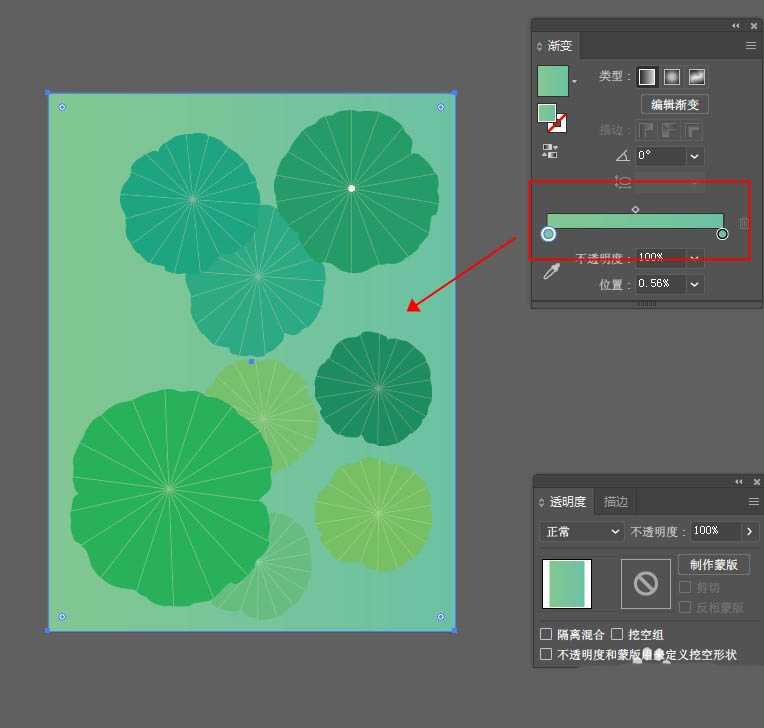
Task: Select the left gradient color stop
Action: coord(548,234)
